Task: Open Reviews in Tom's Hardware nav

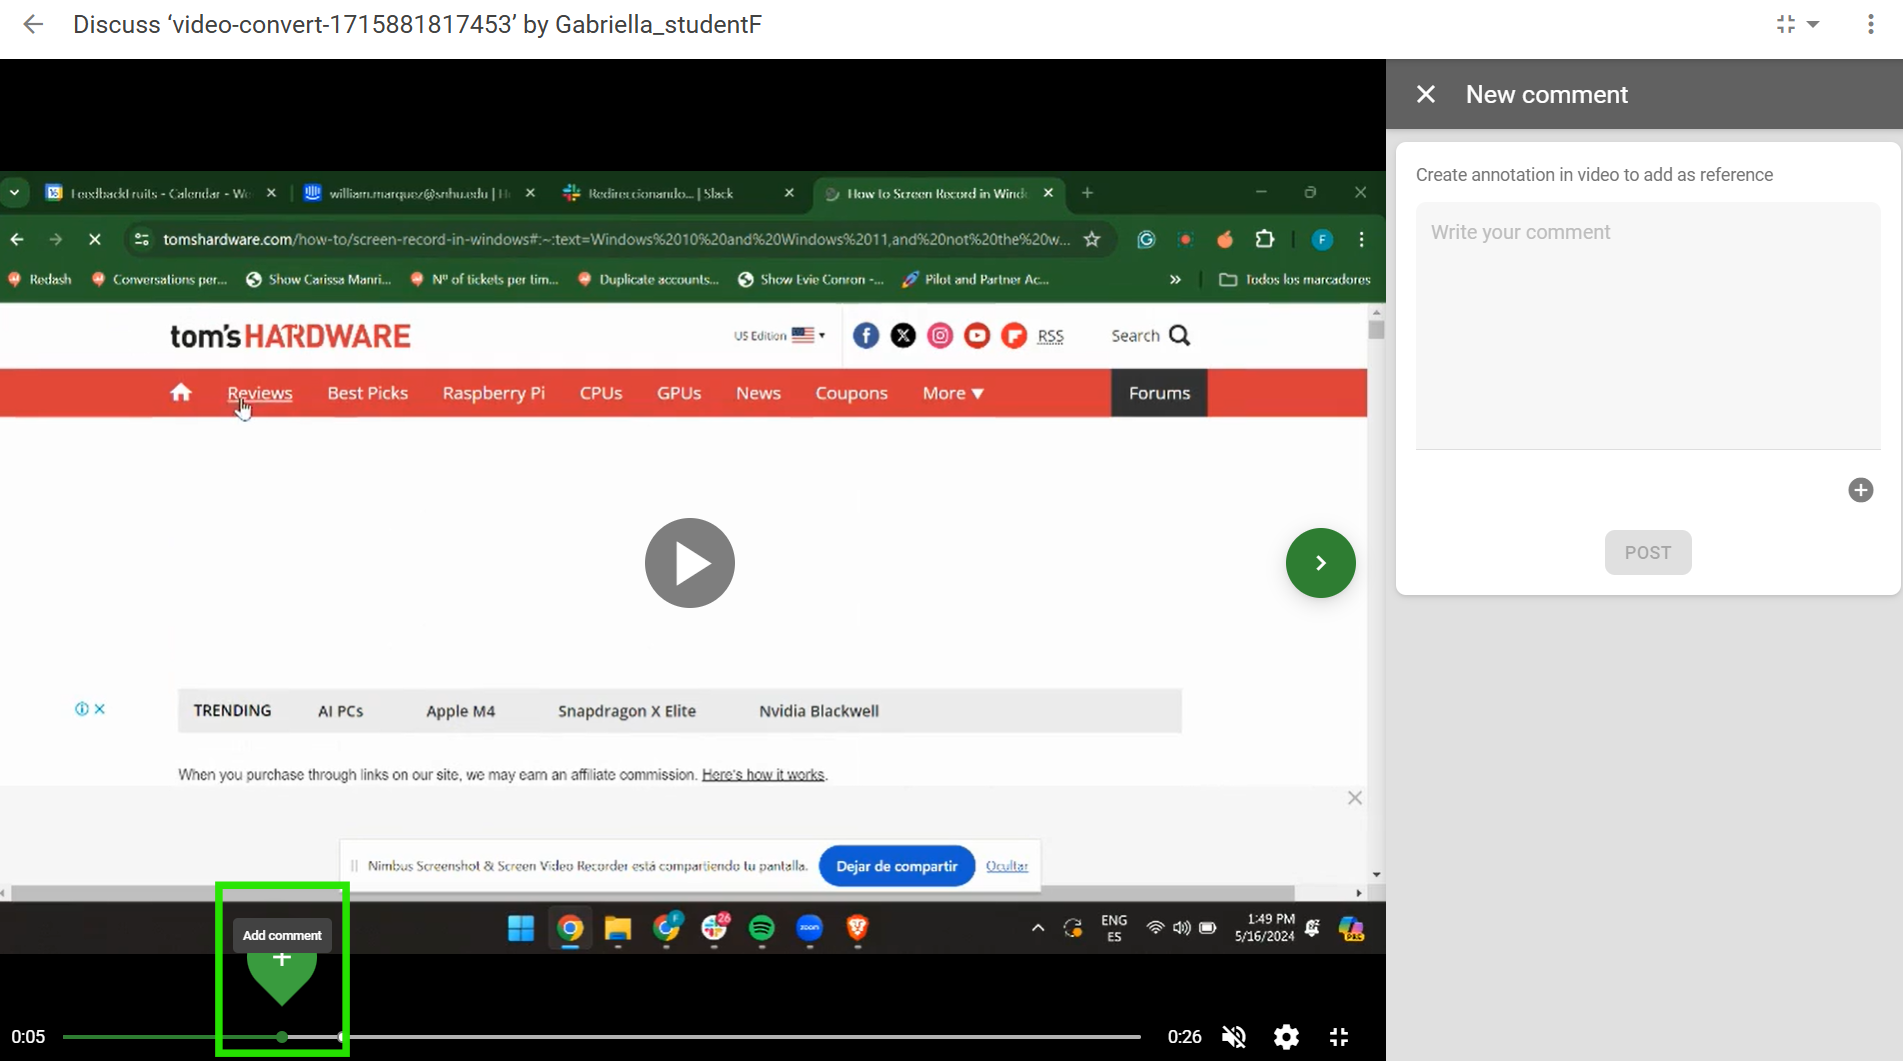Action: click(x=260, y=393)
